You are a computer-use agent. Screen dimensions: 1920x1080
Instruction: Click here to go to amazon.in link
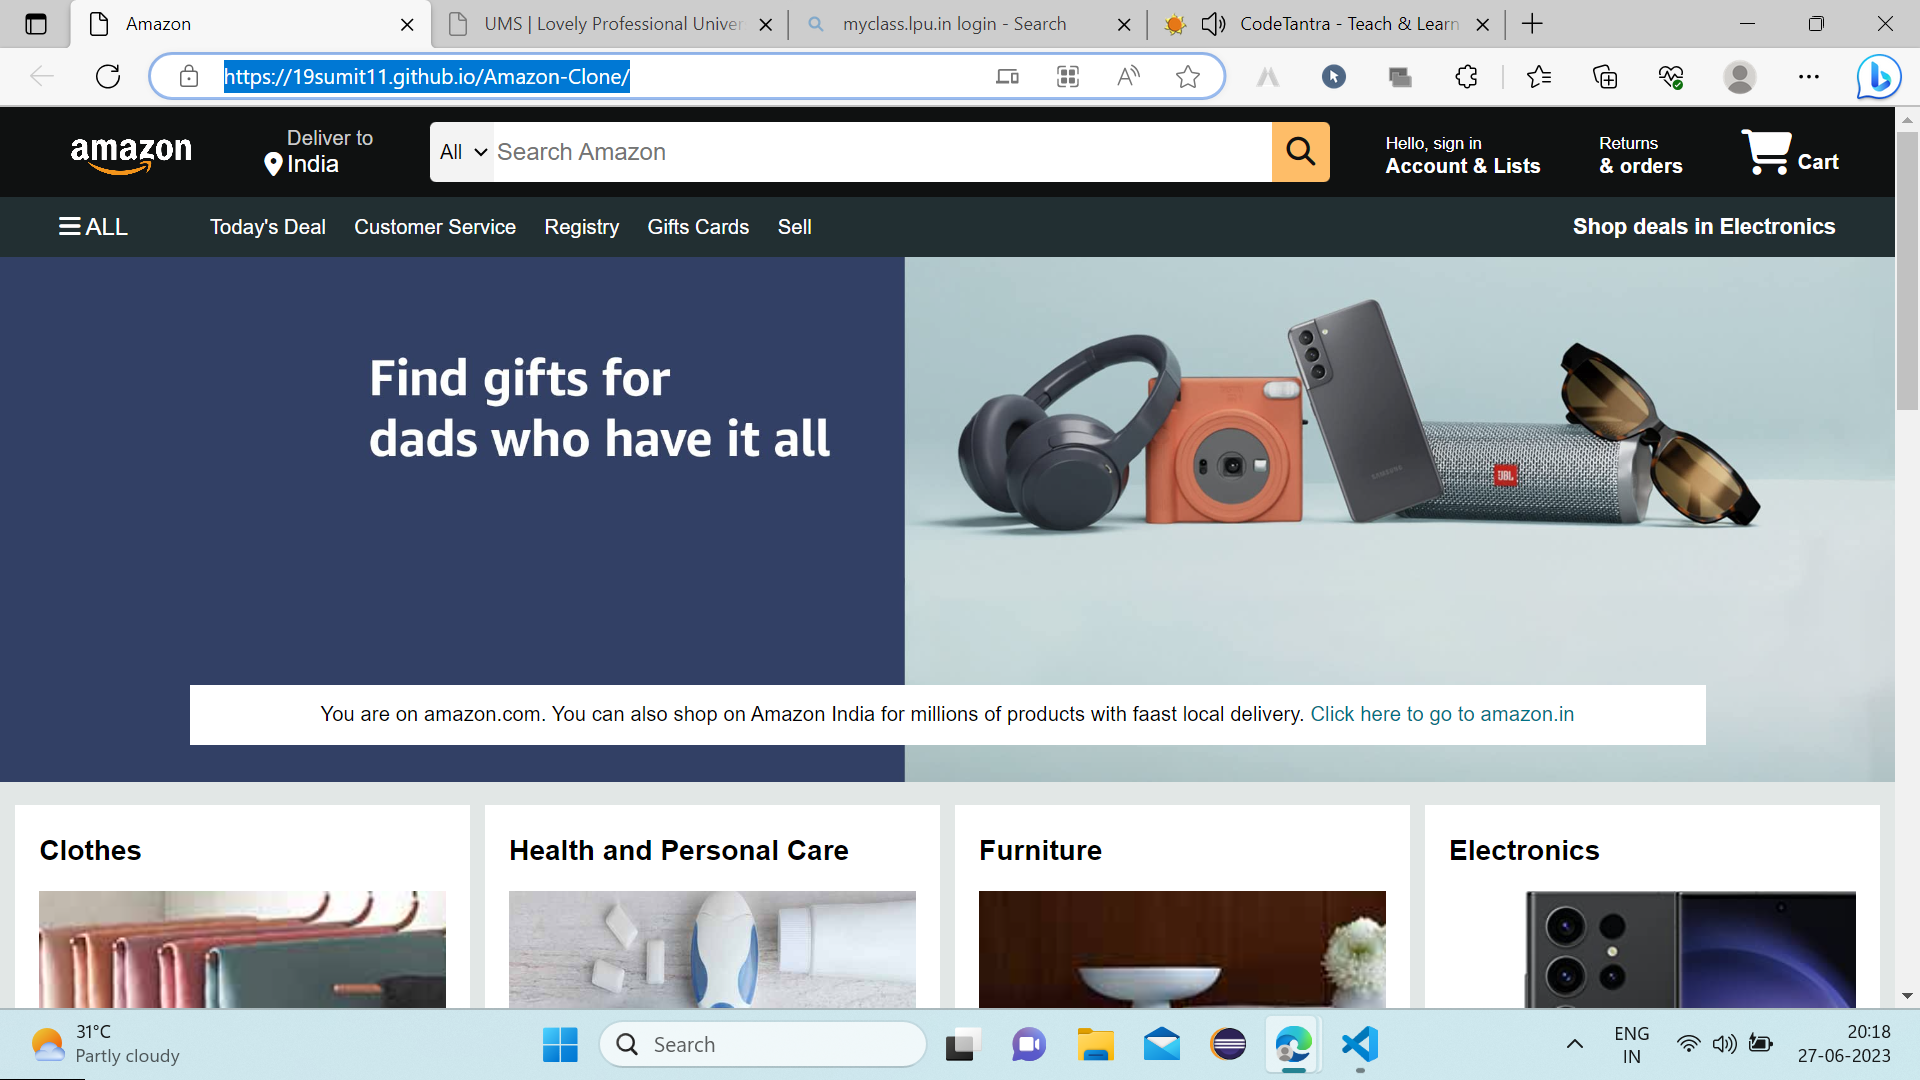(1442, 714)
